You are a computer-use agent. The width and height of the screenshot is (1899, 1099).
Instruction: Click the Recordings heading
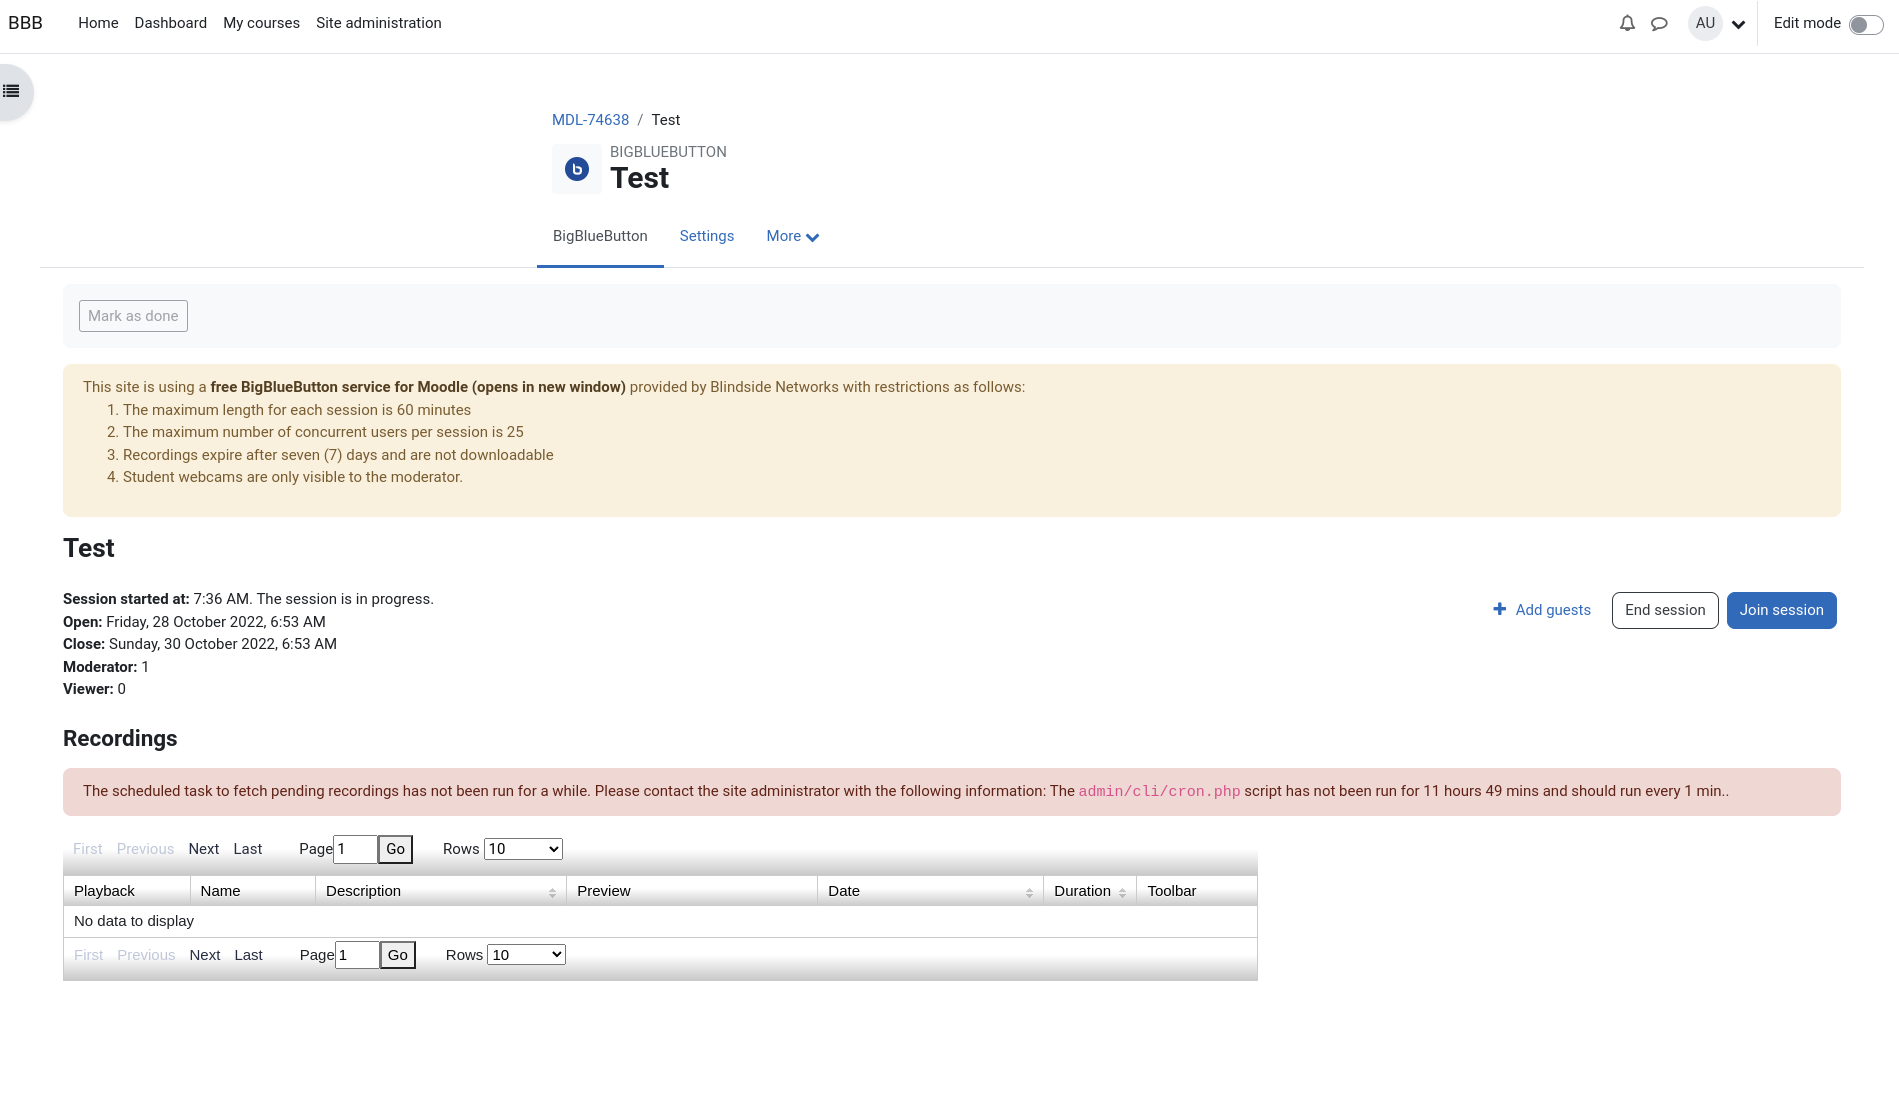(x=120, y=738)
